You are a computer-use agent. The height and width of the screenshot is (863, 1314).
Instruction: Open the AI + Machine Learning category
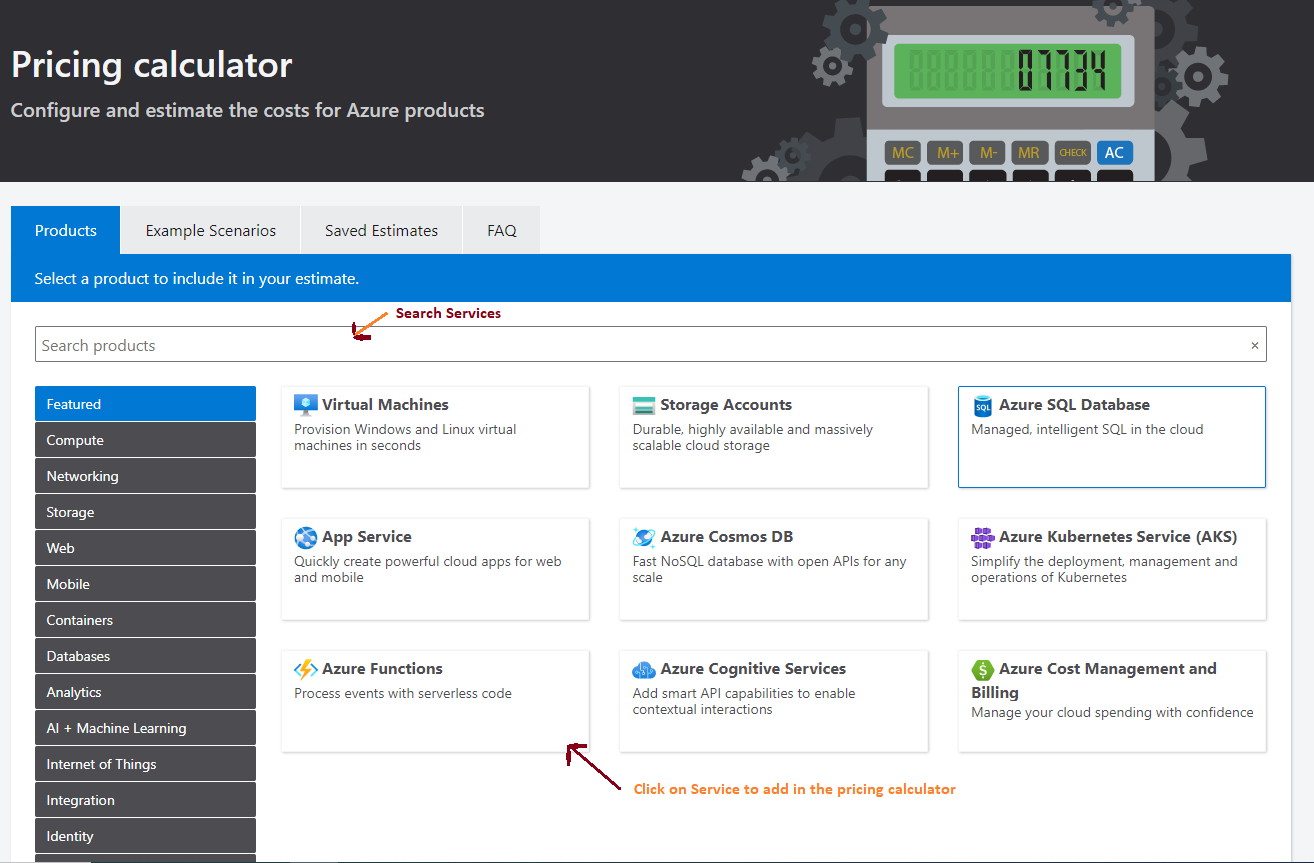[145, 728]
